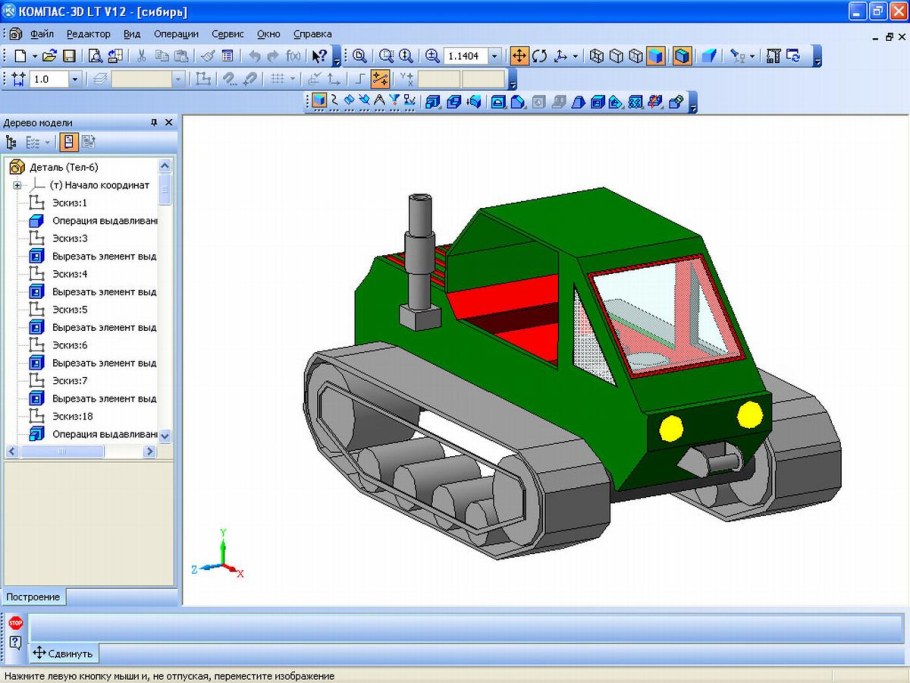Switch to the Построение tab

click(x=33, y=597)
